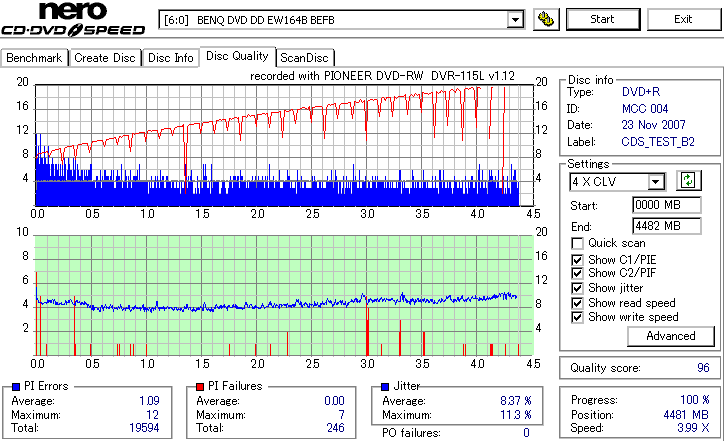Screen dimensions: 724x441
Task: Uncheck the Show jitter option
Action: tap(577, 288)
